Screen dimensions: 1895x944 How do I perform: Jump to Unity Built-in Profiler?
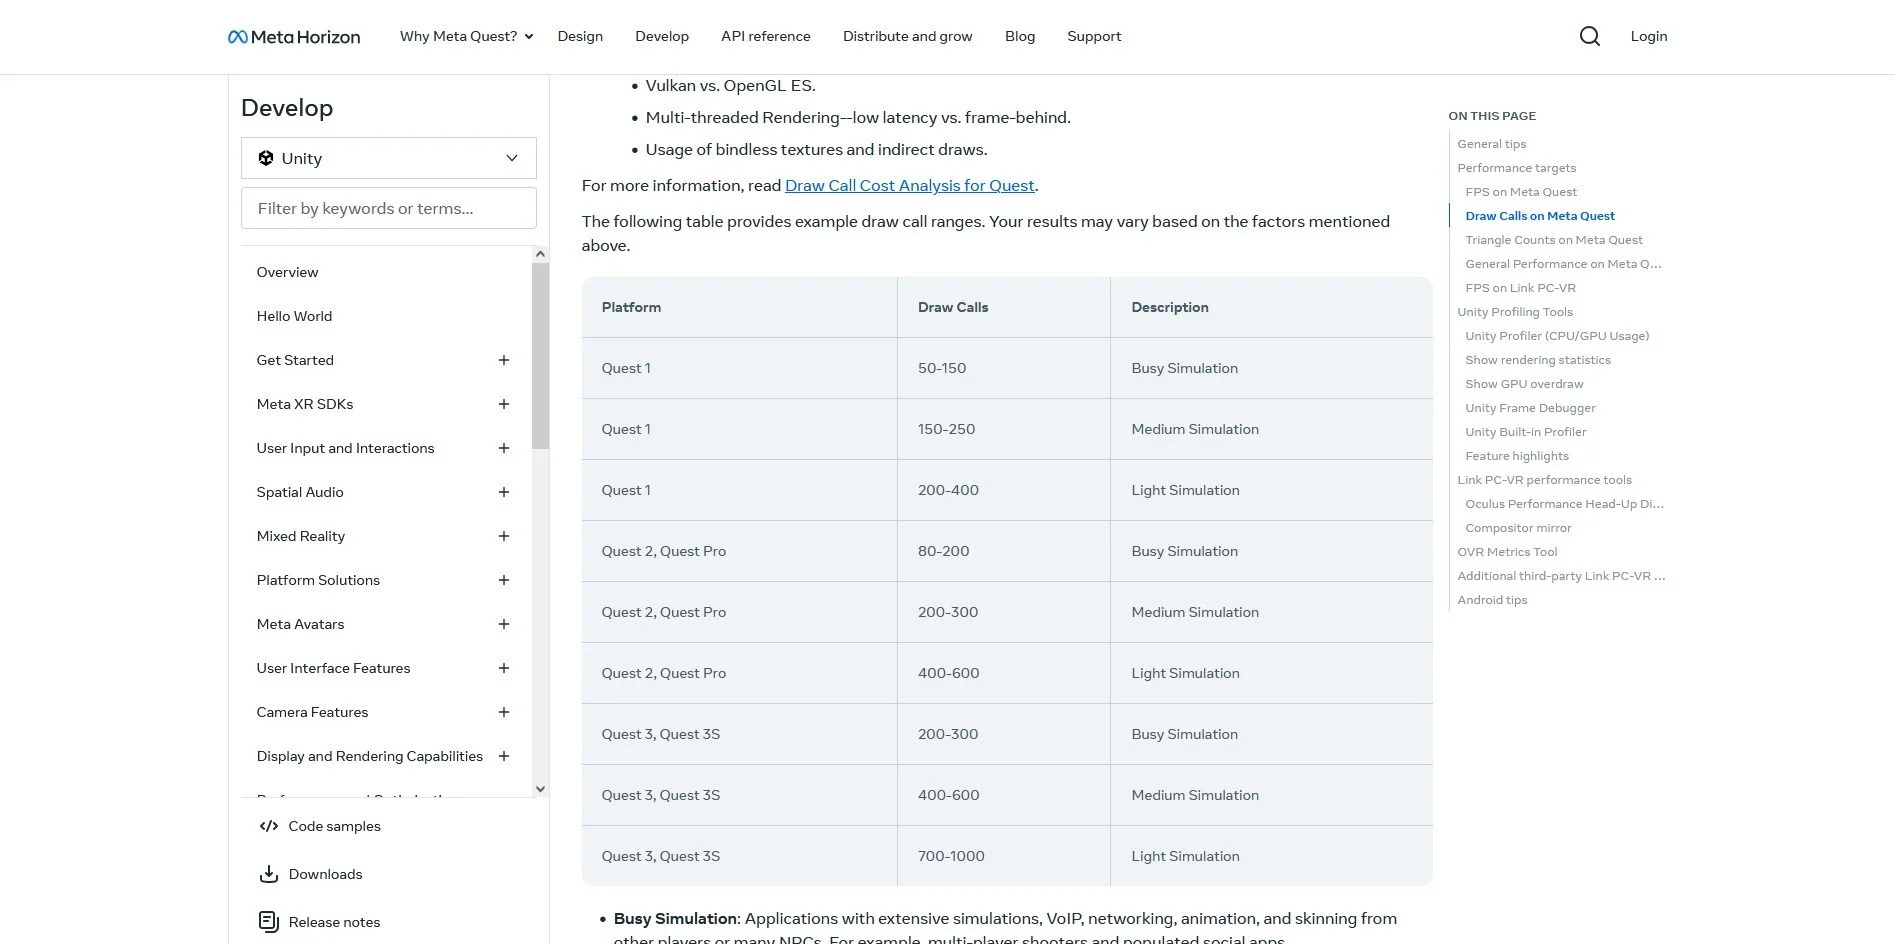(1526, 432)
